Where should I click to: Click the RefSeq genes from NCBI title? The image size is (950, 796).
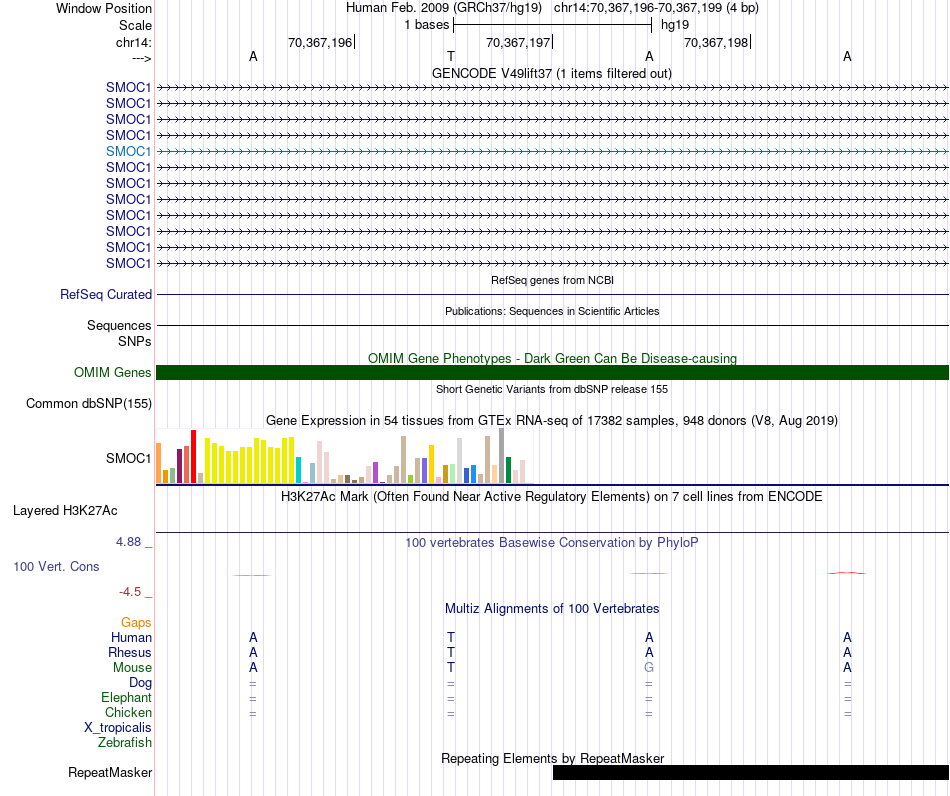point(552,280)
